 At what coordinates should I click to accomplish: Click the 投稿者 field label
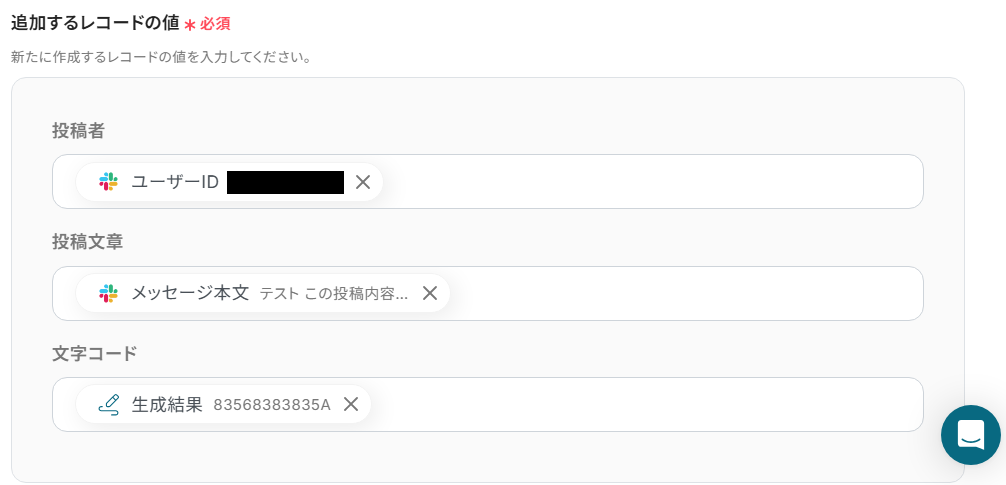[x=78, y=130]
